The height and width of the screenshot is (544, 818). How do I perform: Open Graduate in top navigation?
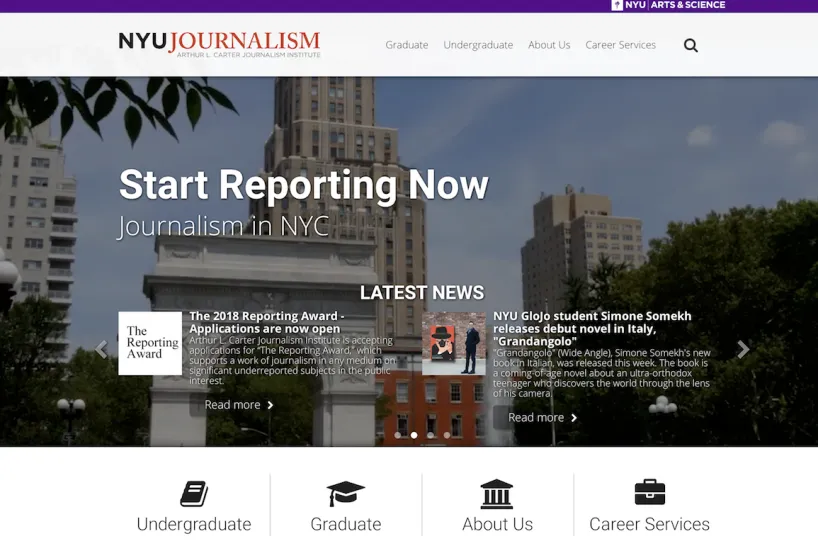pyautogui.click(x=407, y=45)
